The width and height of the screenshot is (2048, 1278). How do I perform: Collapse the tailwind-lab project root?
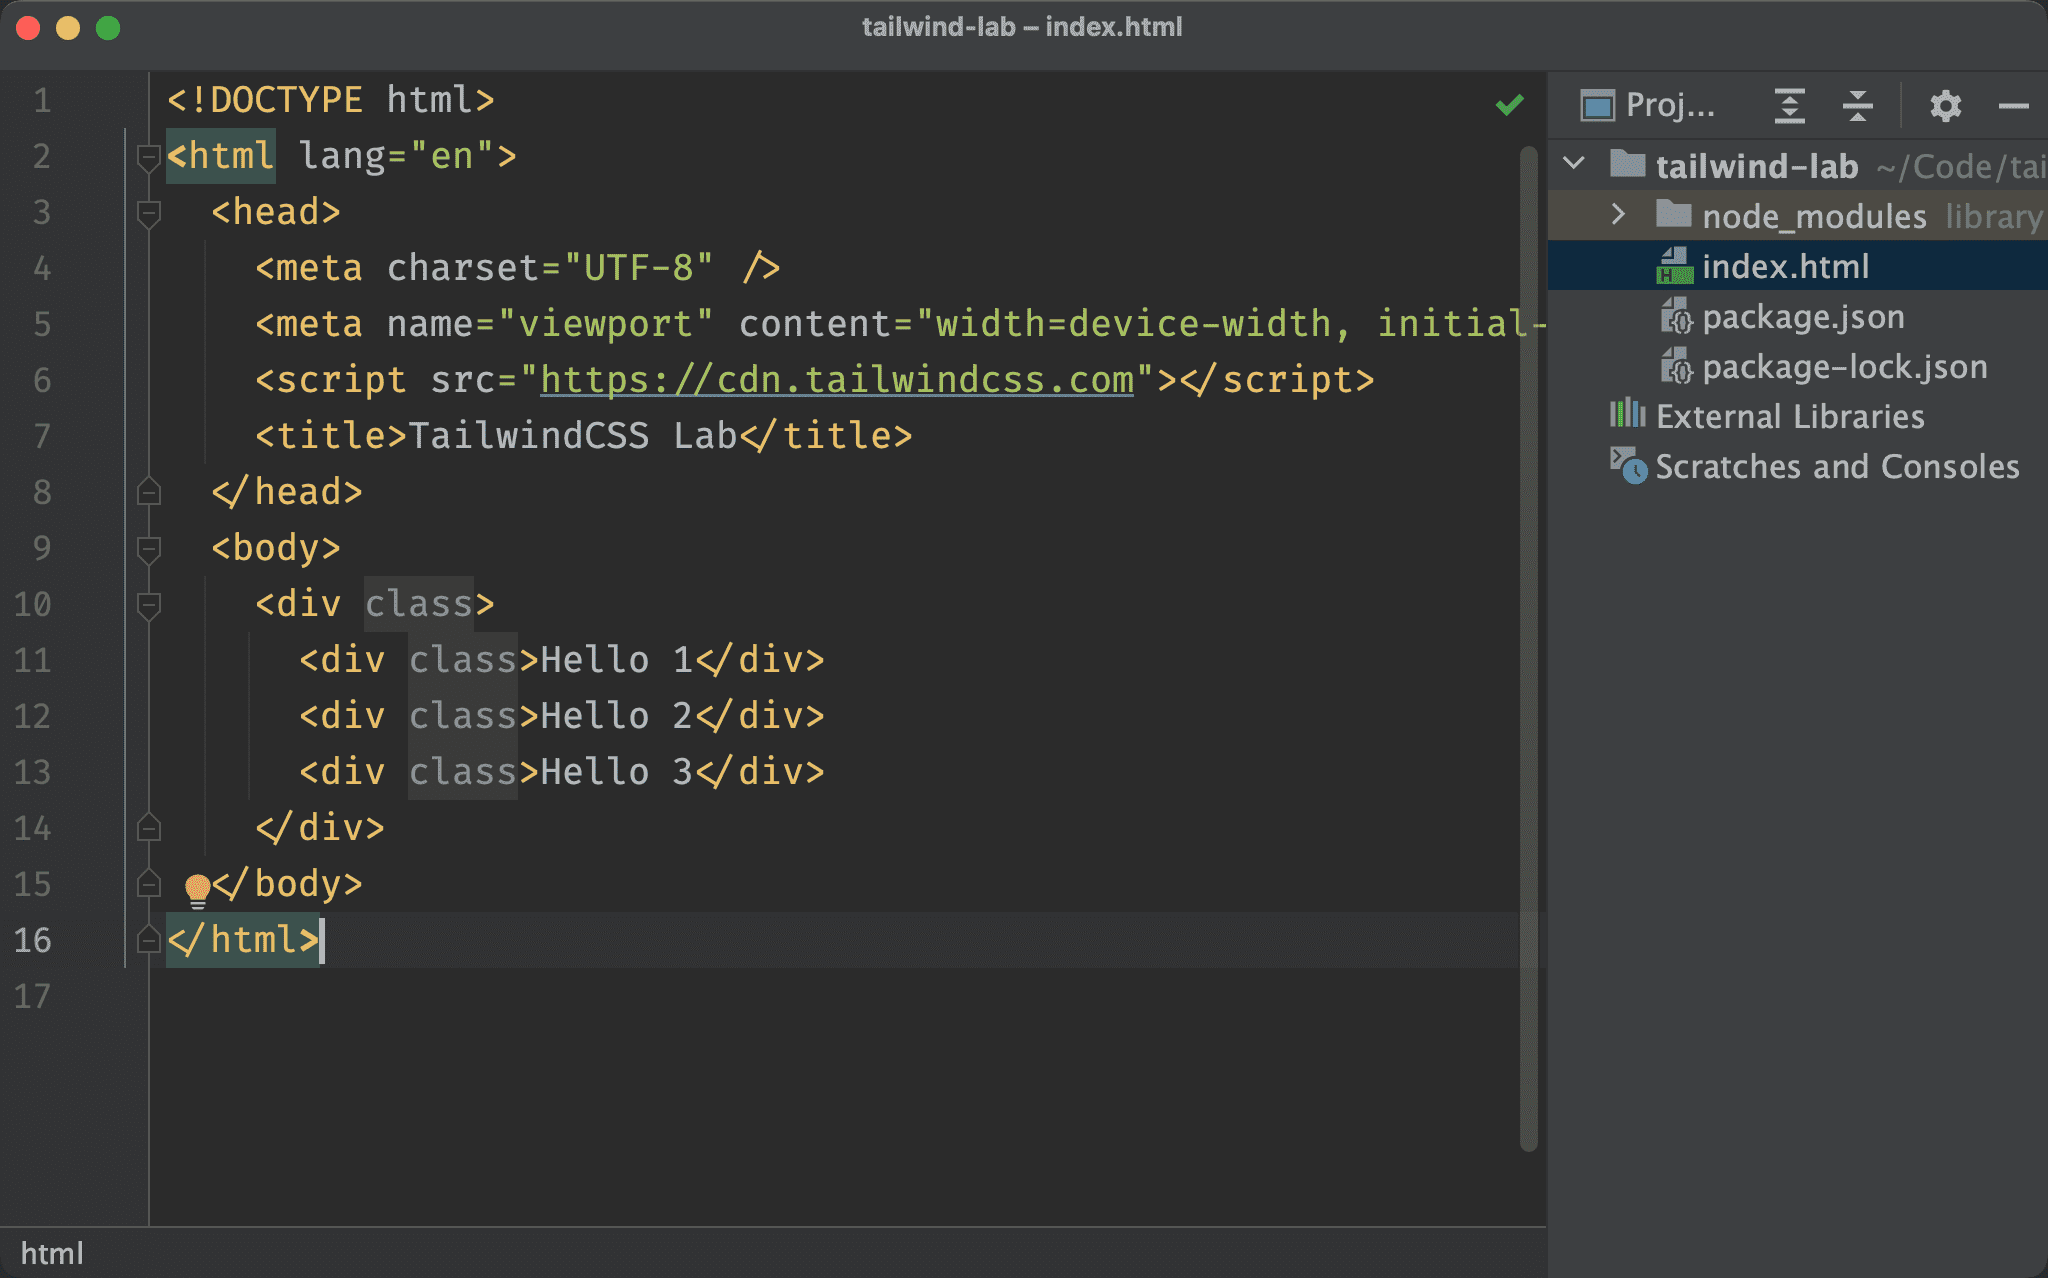[x=1574, y=164]
